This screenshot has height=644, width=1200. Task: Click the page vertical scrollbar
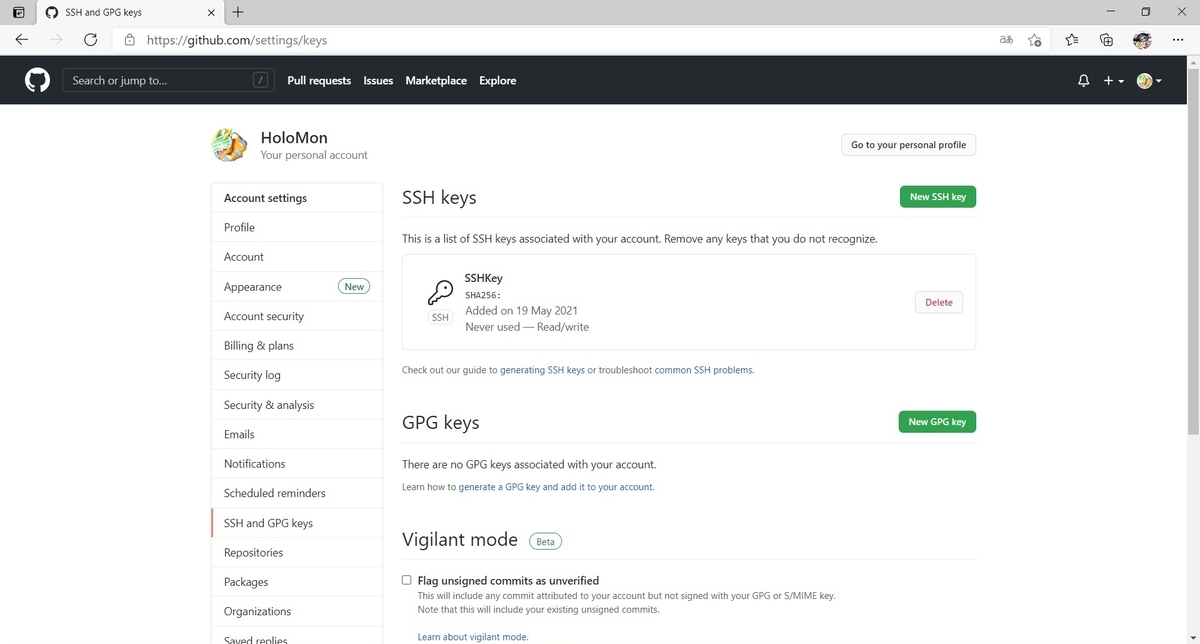[1192, 250]
